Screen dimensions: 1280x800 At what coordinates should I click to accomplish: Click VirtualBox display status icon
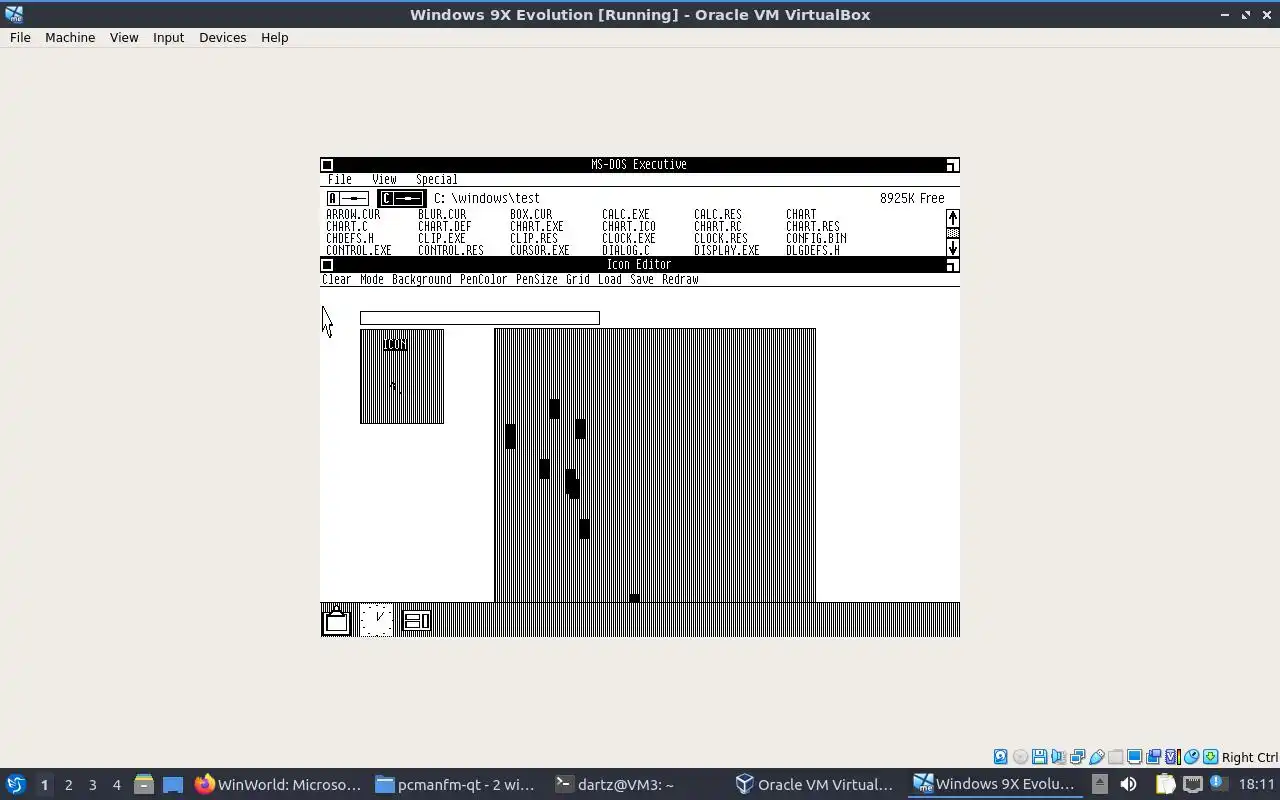coord(1134,757)
